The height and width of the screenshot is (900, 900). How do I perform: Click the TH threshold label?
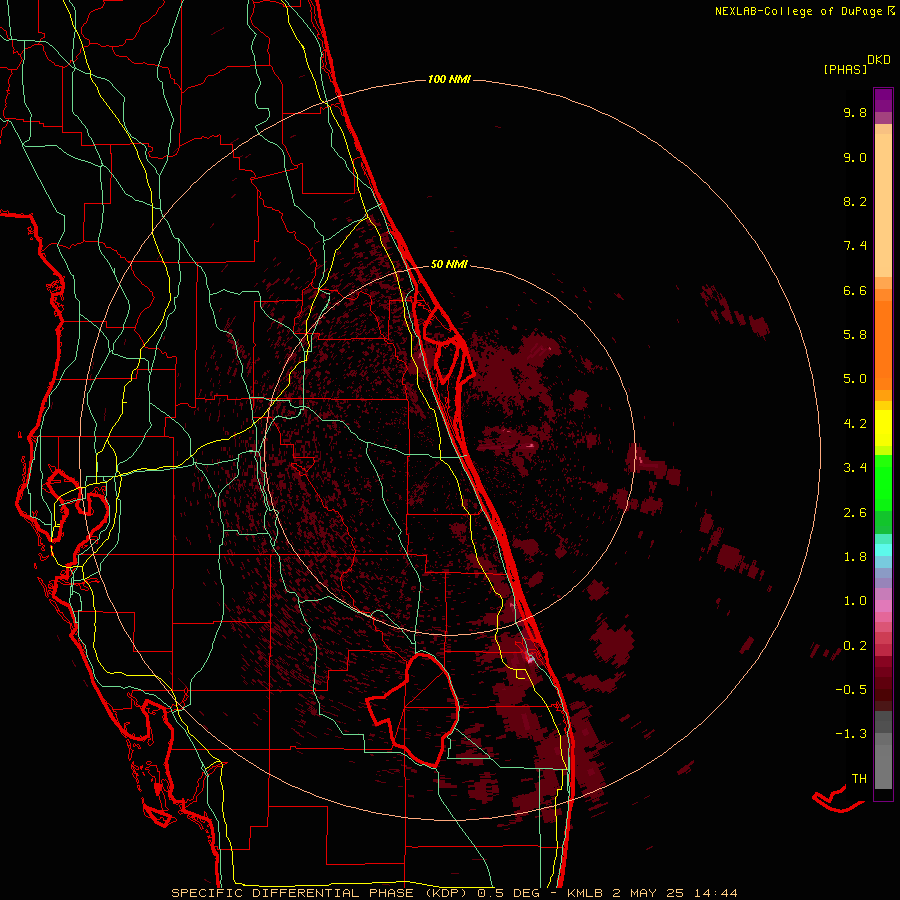[859, 779]
